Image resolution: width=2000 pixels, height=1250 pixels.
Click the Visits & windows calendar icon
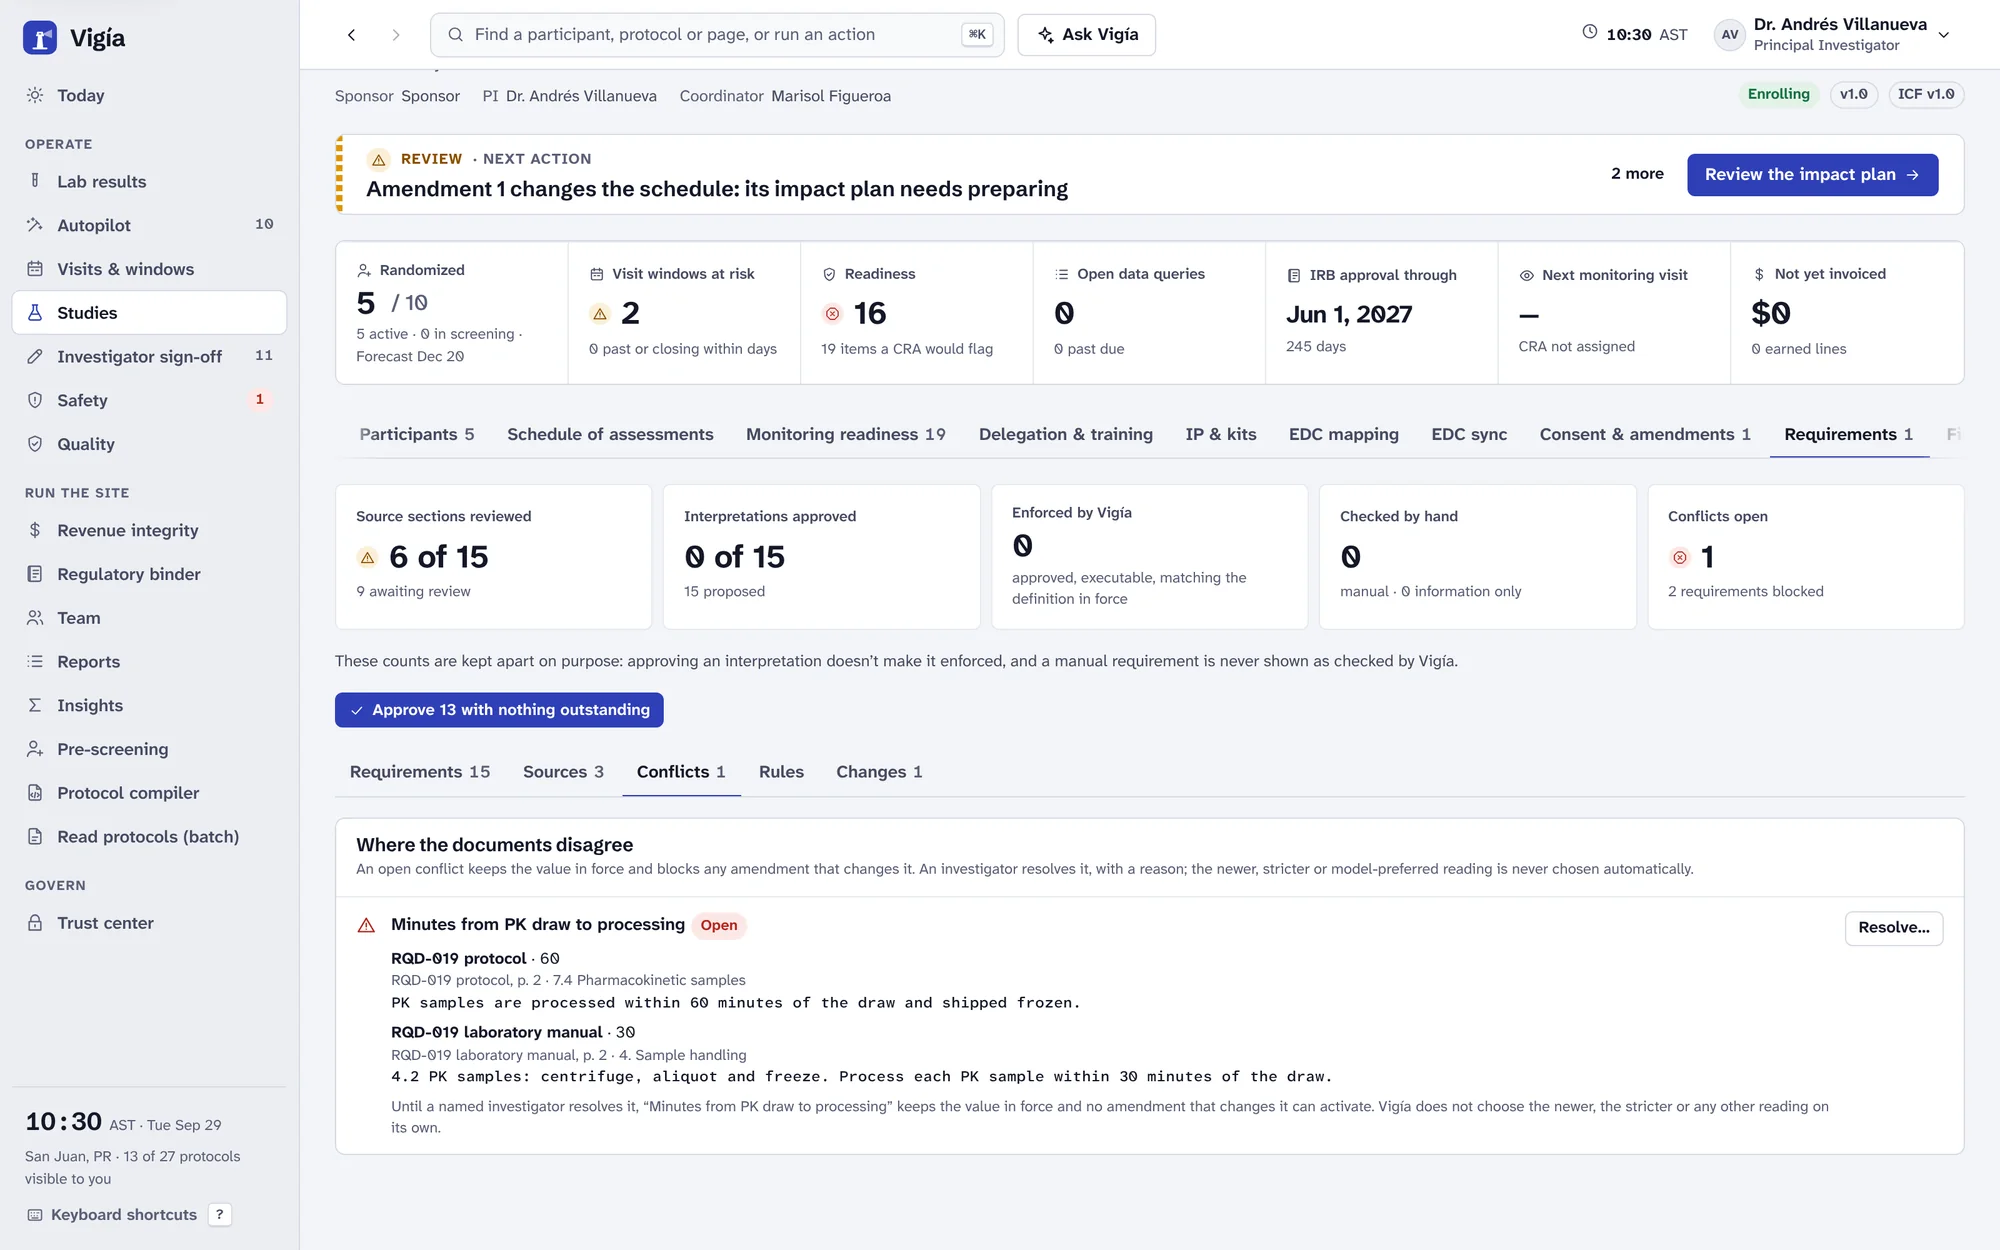point(35,269)
